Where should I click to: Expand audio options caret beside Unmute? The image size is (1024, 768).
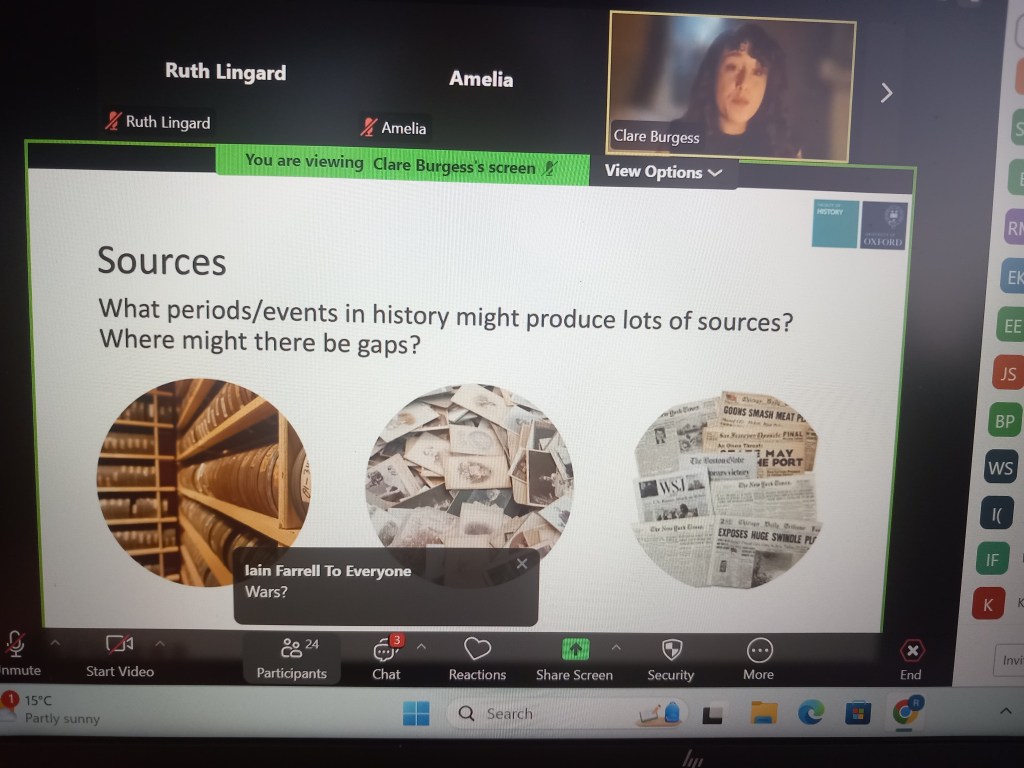(x=55, y=641)
